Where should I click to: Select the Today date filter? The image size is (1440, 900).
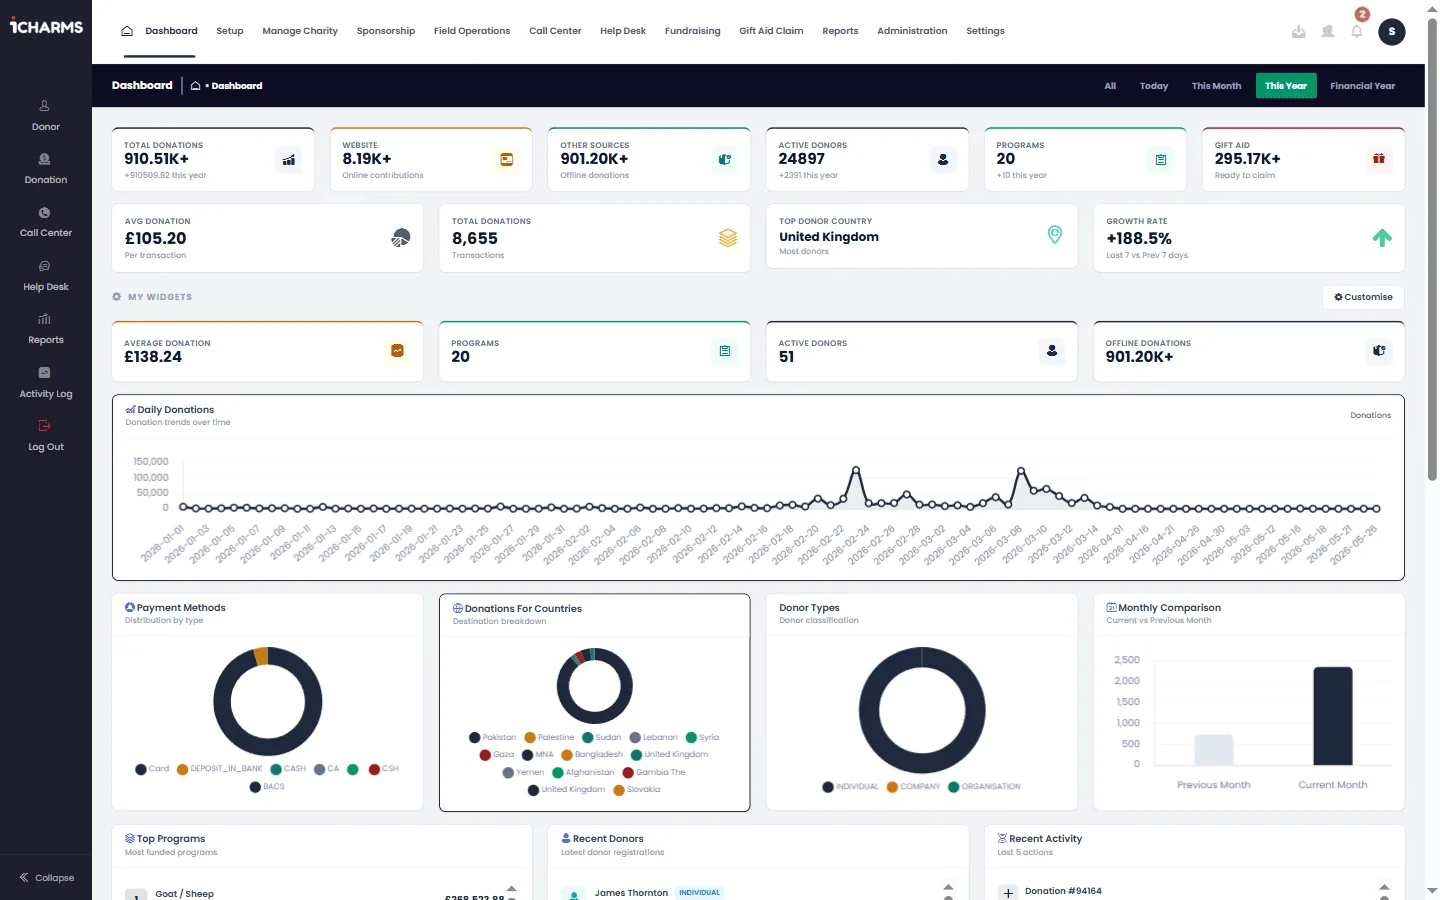[1154, 86]
